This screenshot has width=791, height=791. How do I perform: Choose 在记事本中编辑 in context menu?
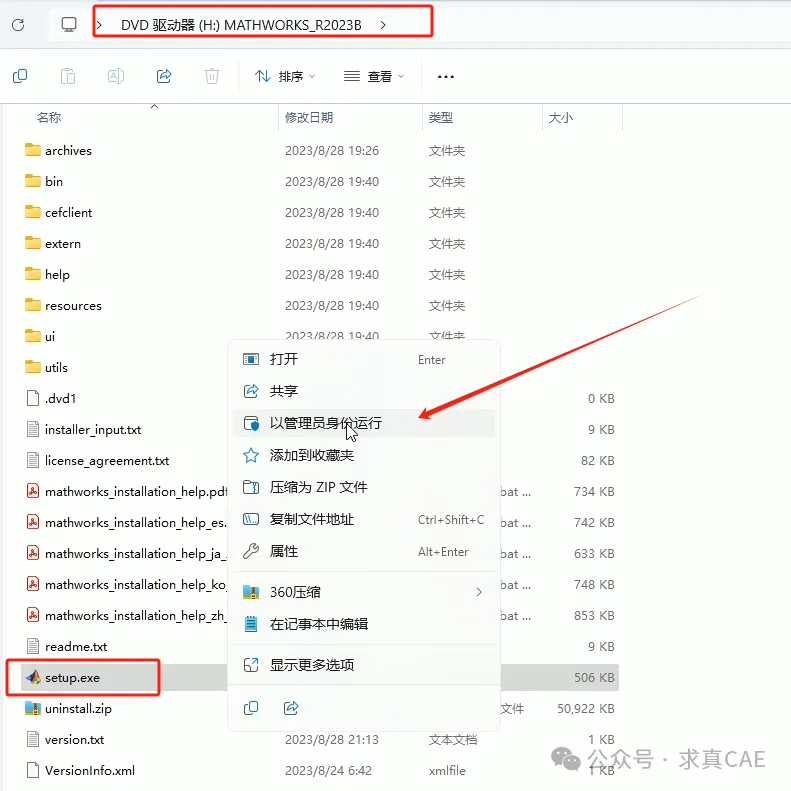coord(363,624)
